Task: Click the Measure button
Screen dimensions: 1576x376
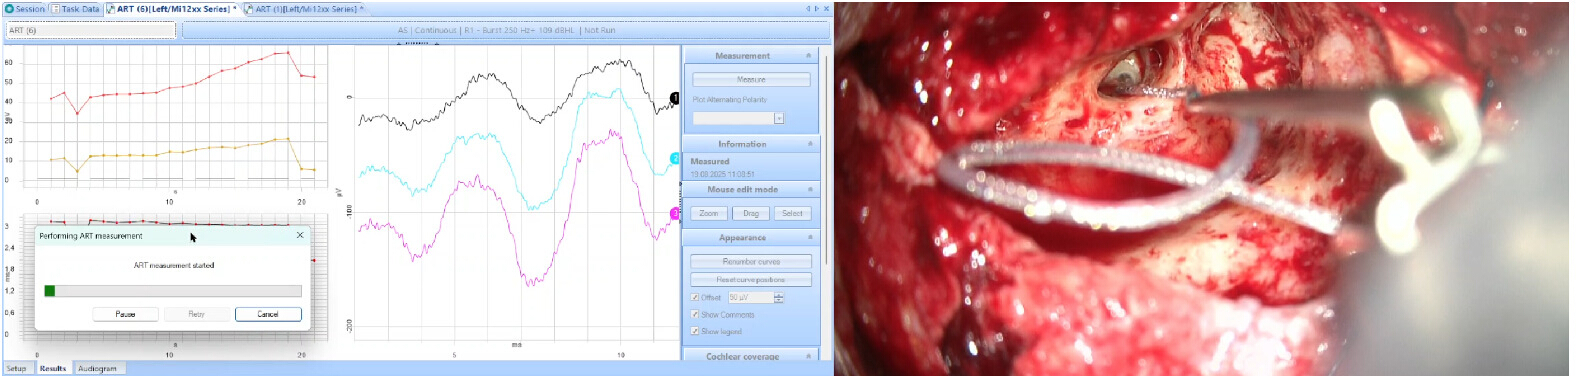Action: 751,79
